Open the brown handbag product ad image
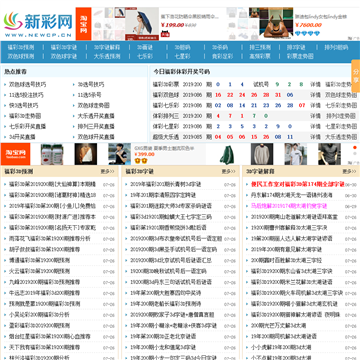Viewport: 360px width, 360px height. [276, 23]
